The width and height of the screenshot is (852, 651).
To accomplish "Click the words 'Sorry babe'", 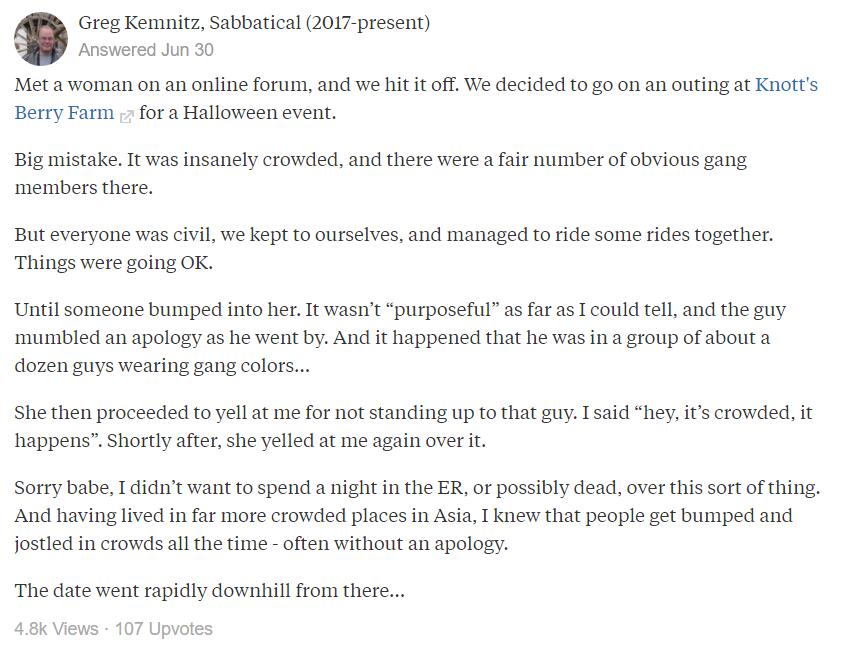I will [x=62, y=488].
